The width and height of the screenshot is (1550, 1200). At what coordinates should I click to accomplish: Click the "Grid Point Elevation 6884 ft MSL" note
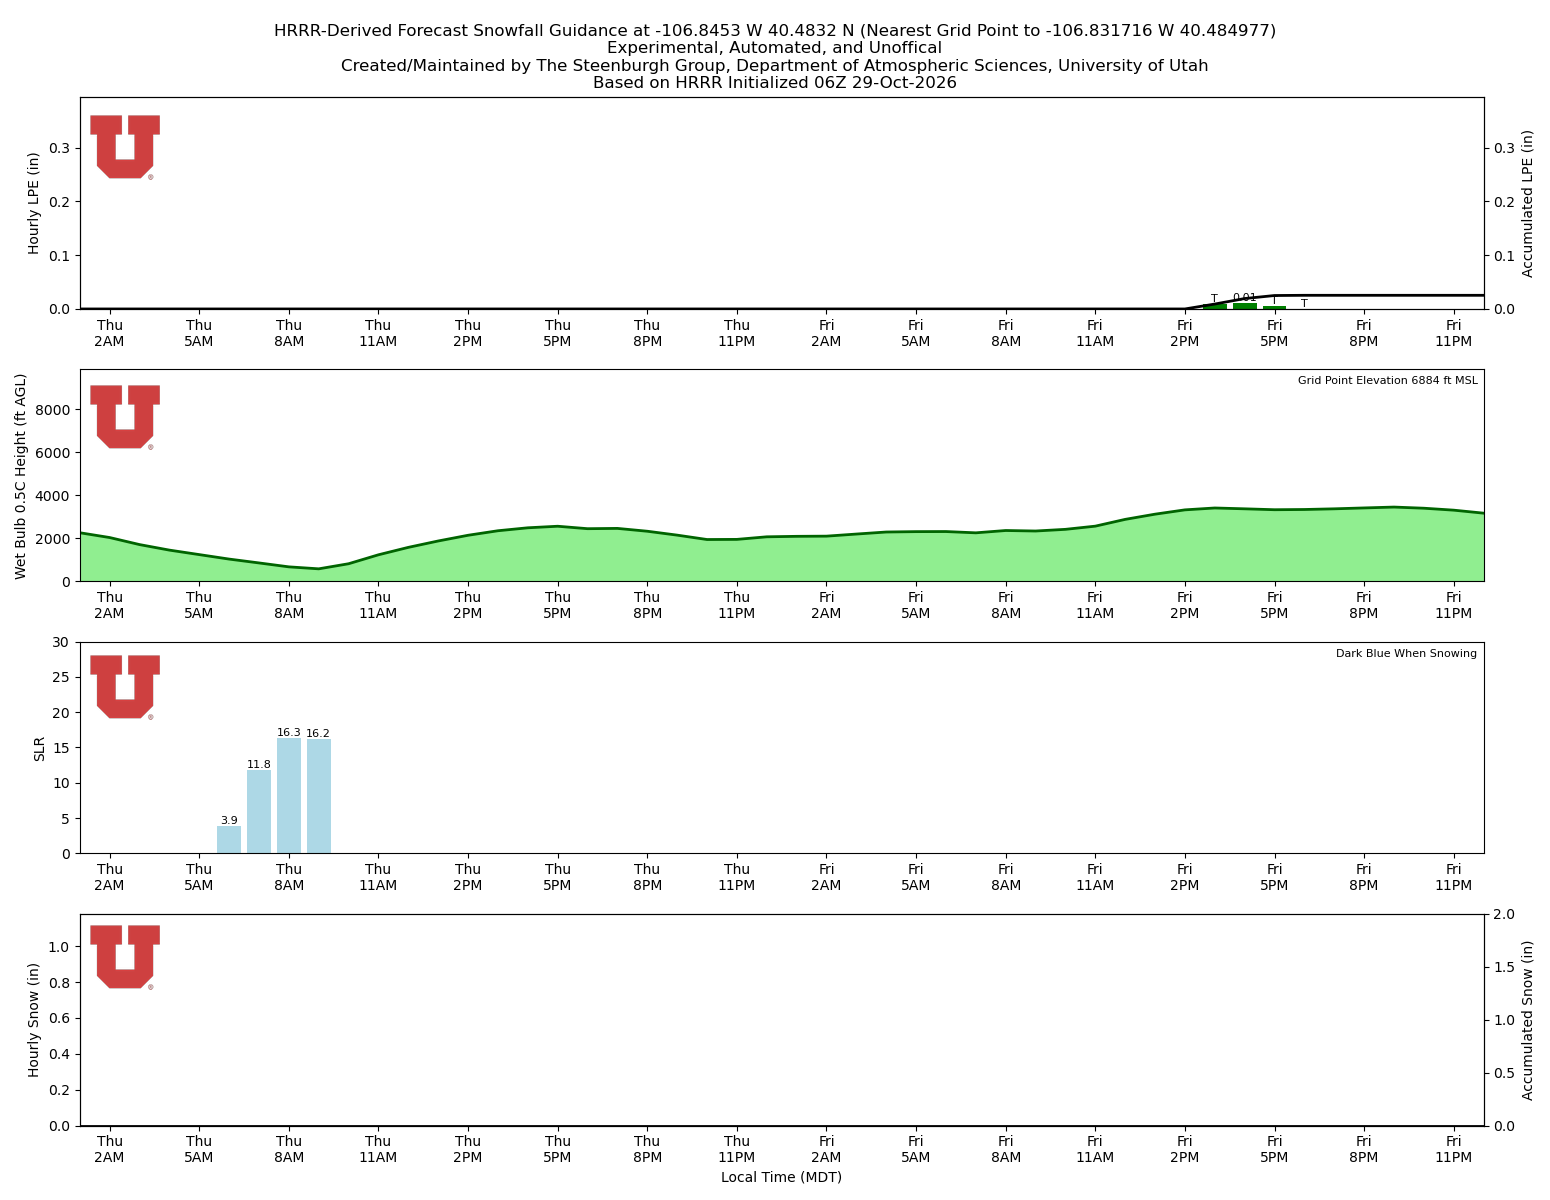(1387, 381)
